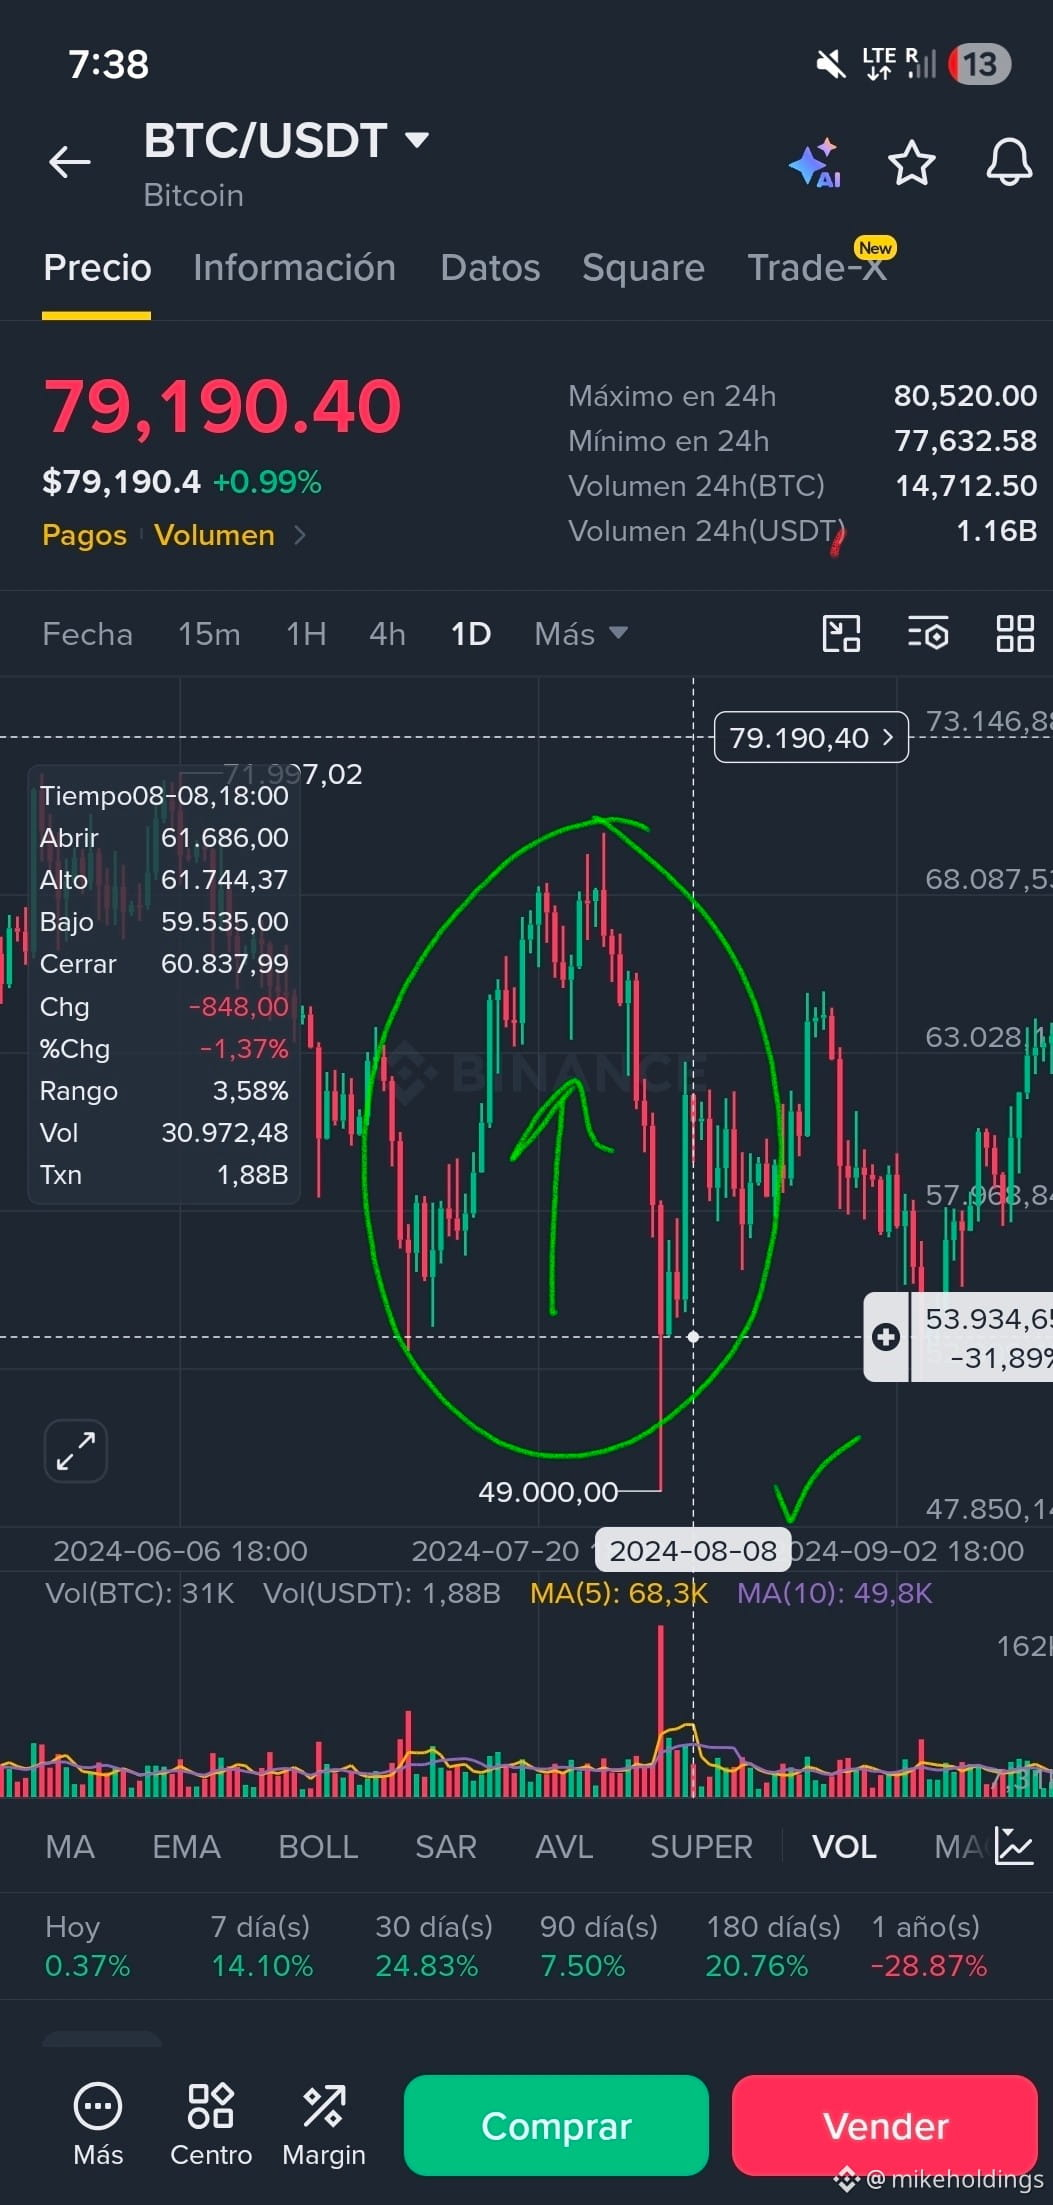This screenshot has height=2205, width=1053.
Task: Add BTC/USDT to favorites with star
Action: click(x=911, y=163)
